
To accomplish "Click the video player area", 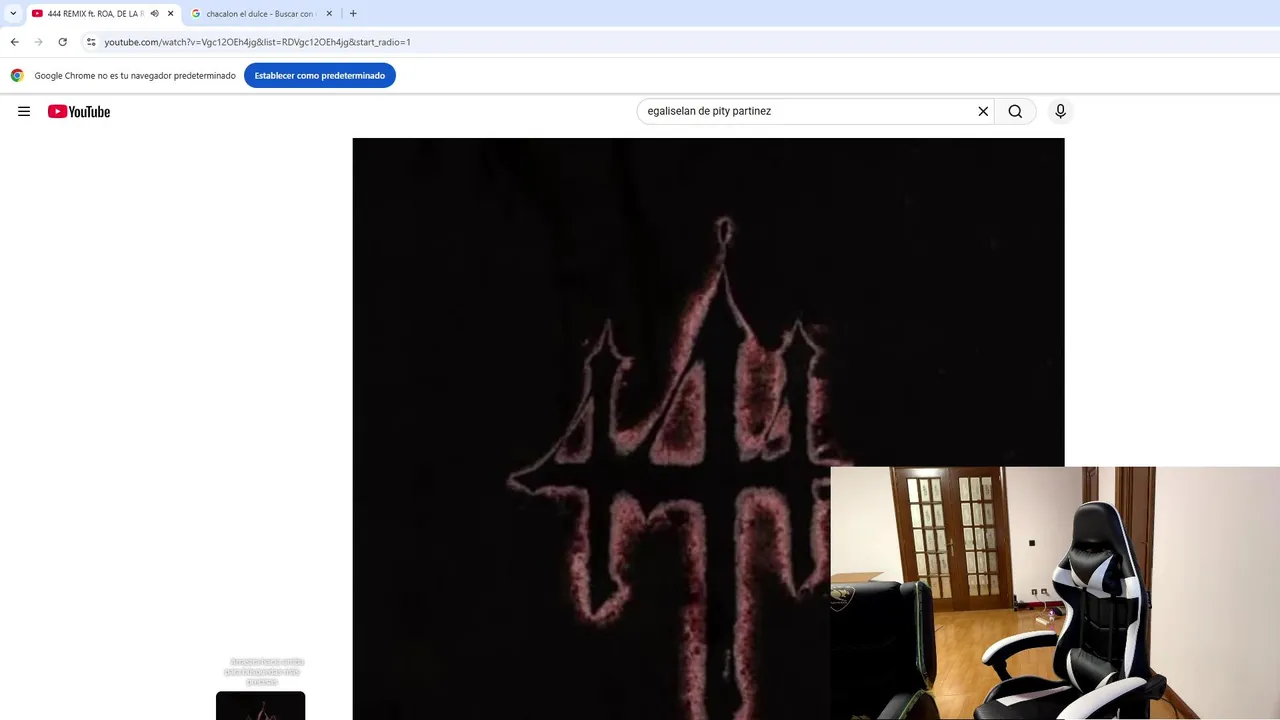I will pyautogui.click(x=708, y=429).
